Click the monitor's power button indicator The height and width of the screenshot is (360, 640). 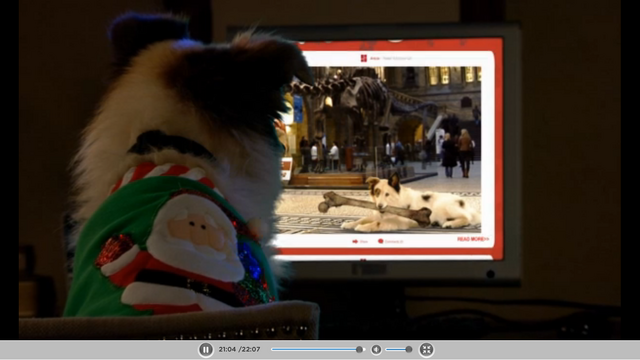[x=491, y=274]
